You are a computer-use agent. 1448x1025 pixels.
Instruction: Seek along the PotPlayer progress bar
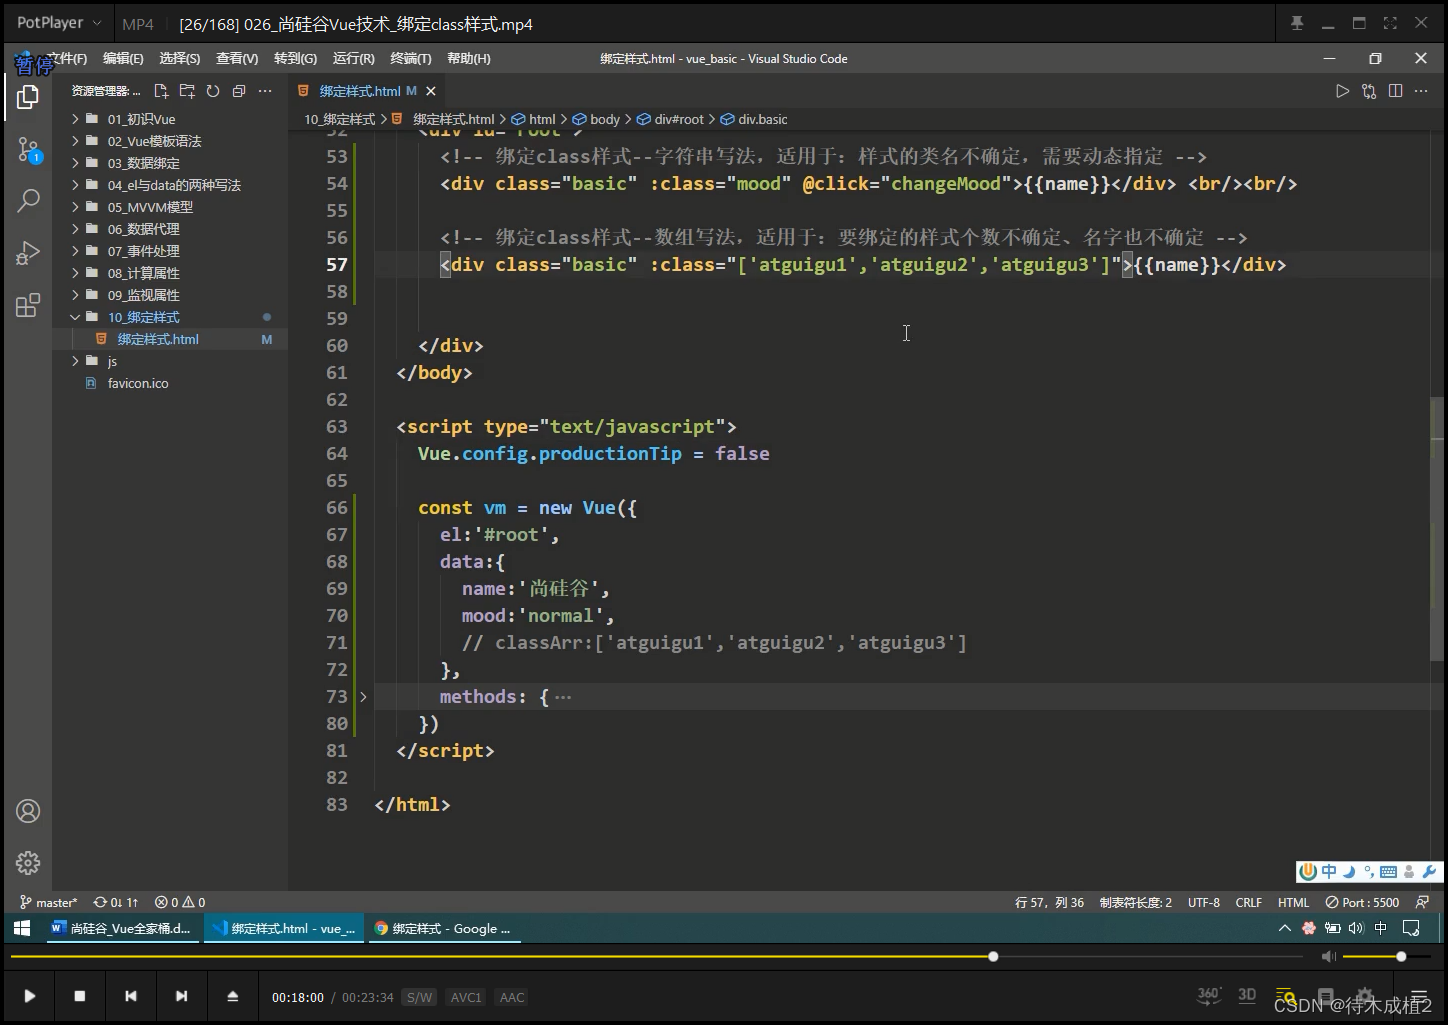click(656, 957)
